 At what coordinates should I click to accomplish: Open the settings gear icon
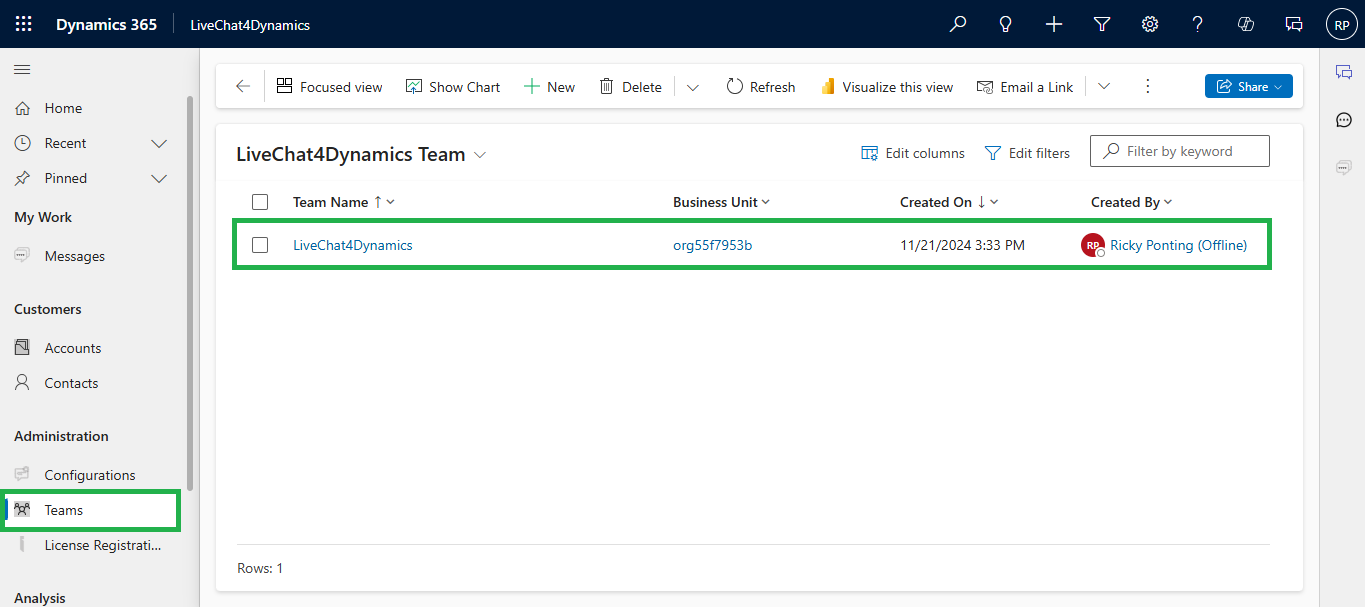(1150, 24)
